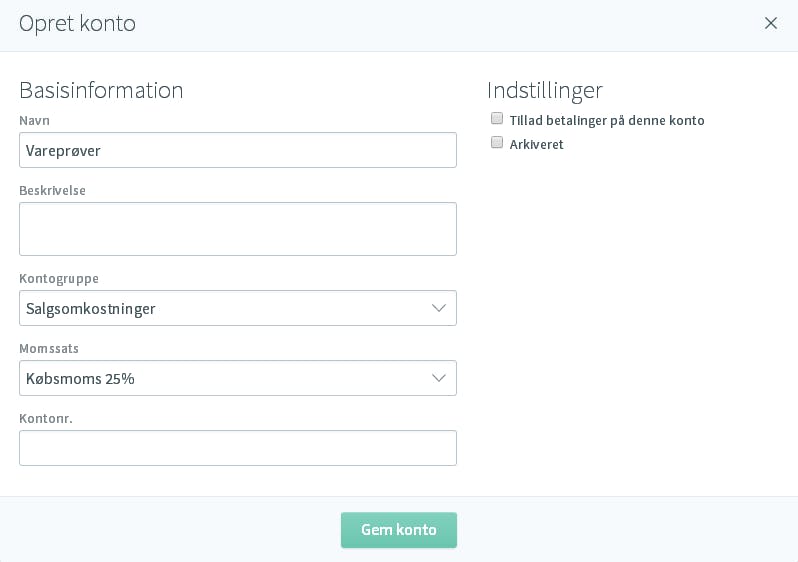Expand the chevron arrow beside Købsmoms 25%
Viewport: 798px width, 562px height.
439,378
